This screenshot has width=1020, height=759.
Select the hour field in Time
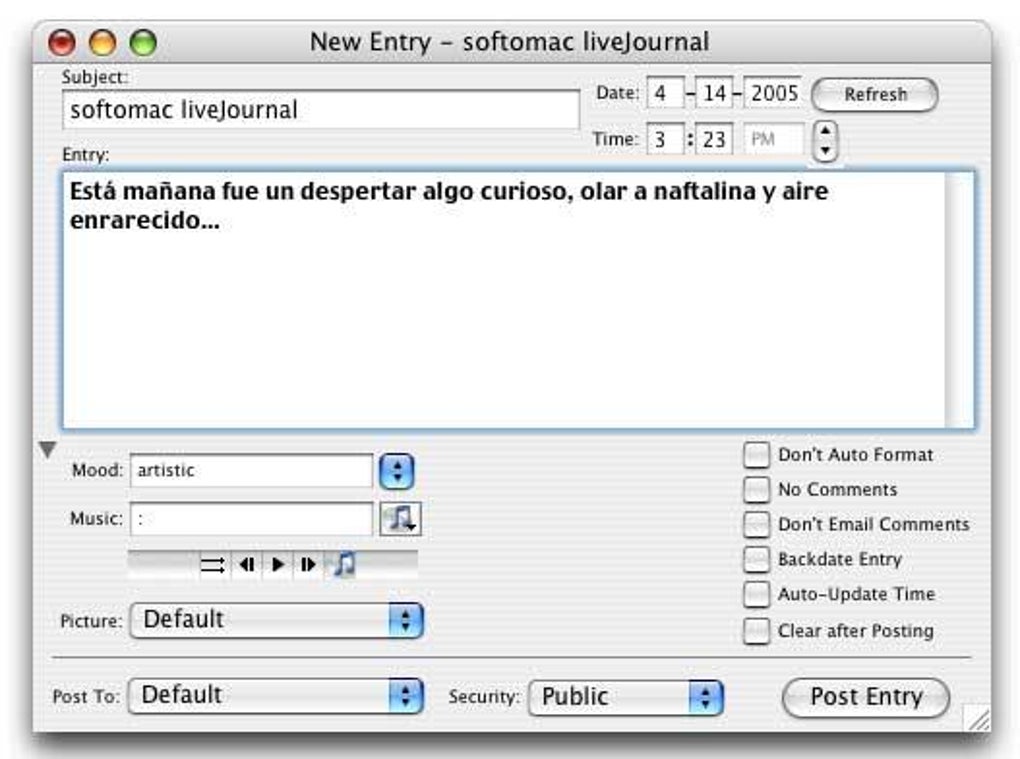pyautogui.click(x=665, y=139)
